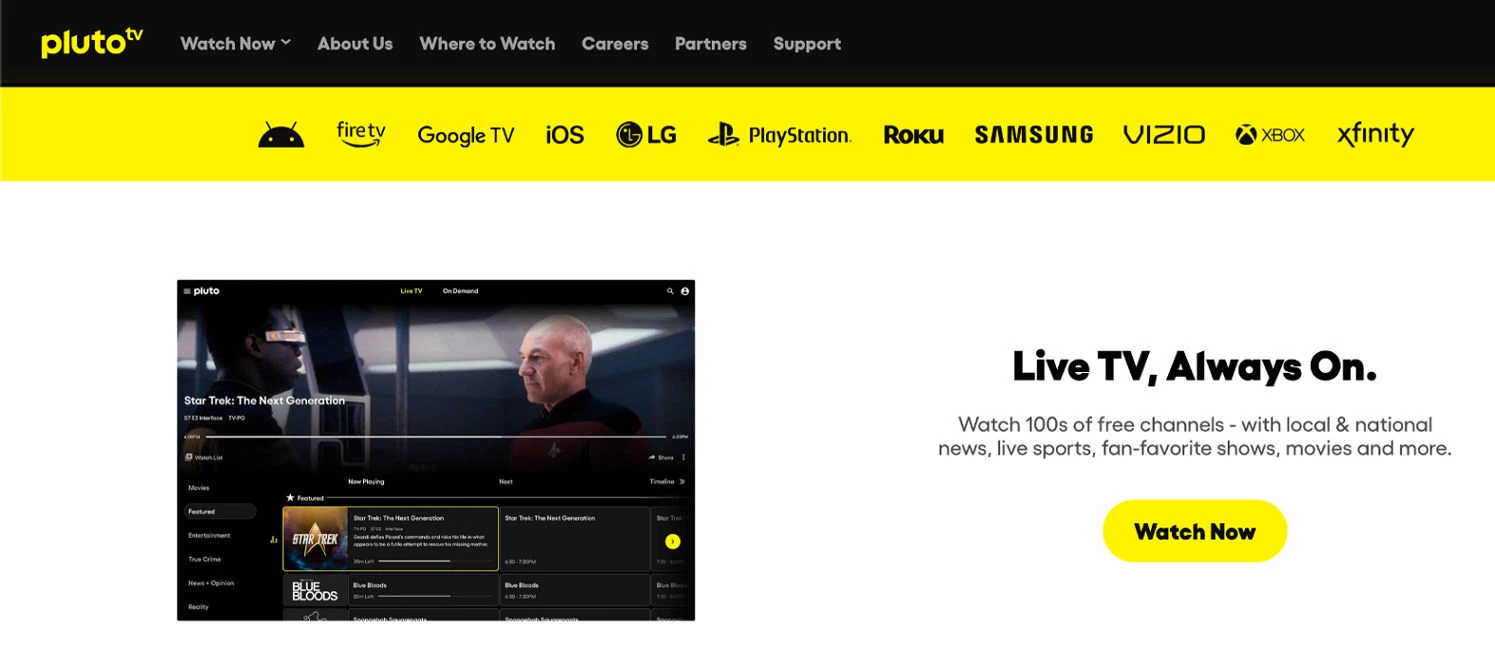This screenshot has height=667, width=1495.
Task: Click the hamburger menu icon in Pluto preview
Action: point(187,291)
